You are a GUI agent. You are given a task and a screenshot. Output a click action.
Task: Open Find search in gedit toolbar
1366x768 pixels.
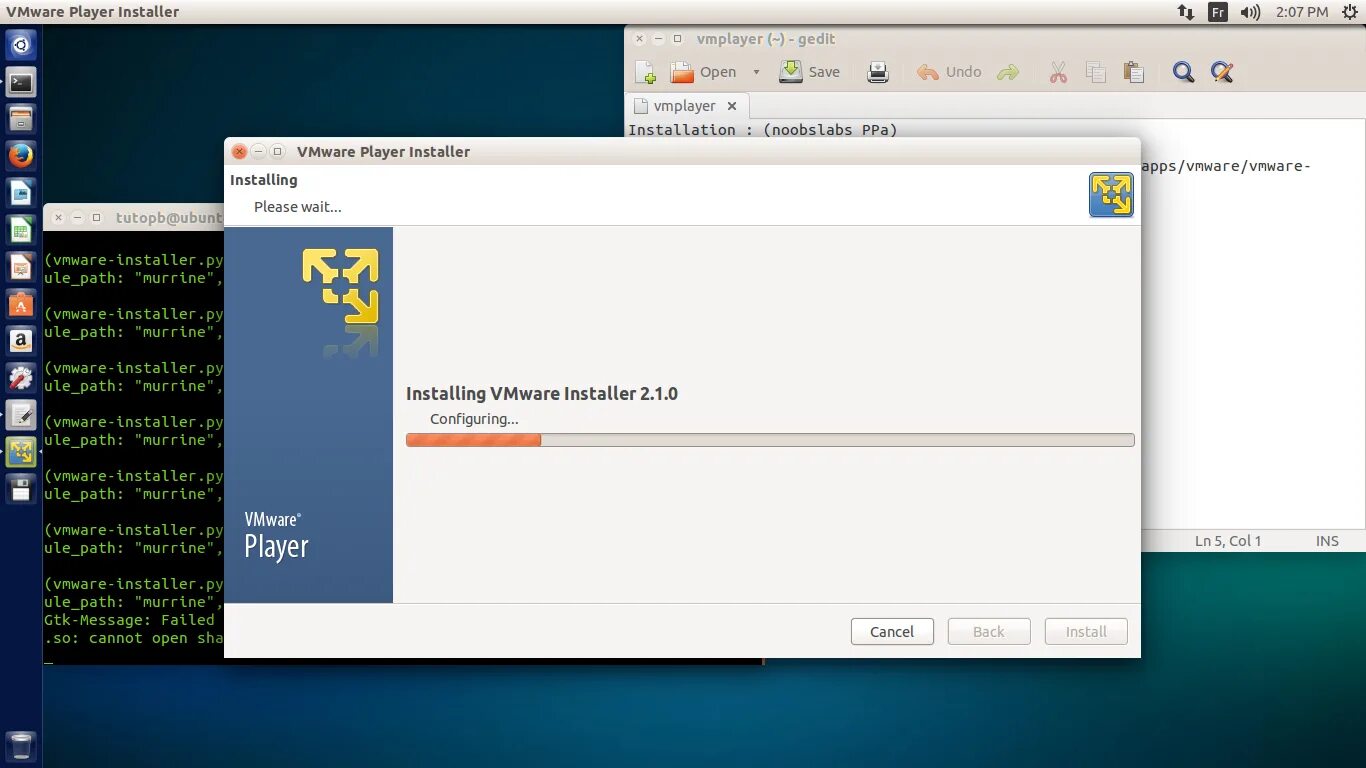tap(1184, 72)
